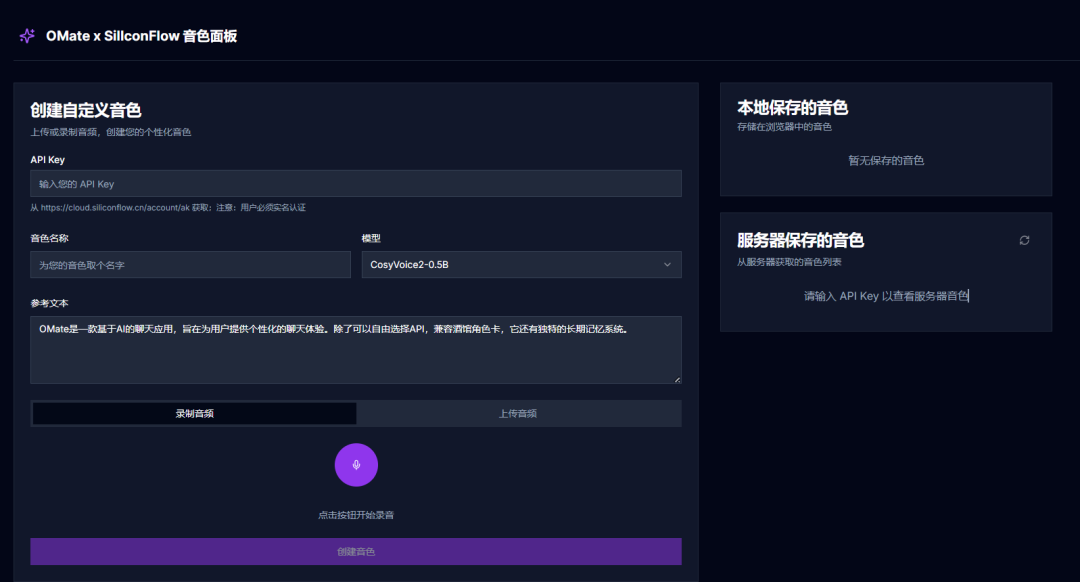This screenshot has height=582, width=1080.
Task: Start recording with the purple microphone button
Action: click(356, 465)
